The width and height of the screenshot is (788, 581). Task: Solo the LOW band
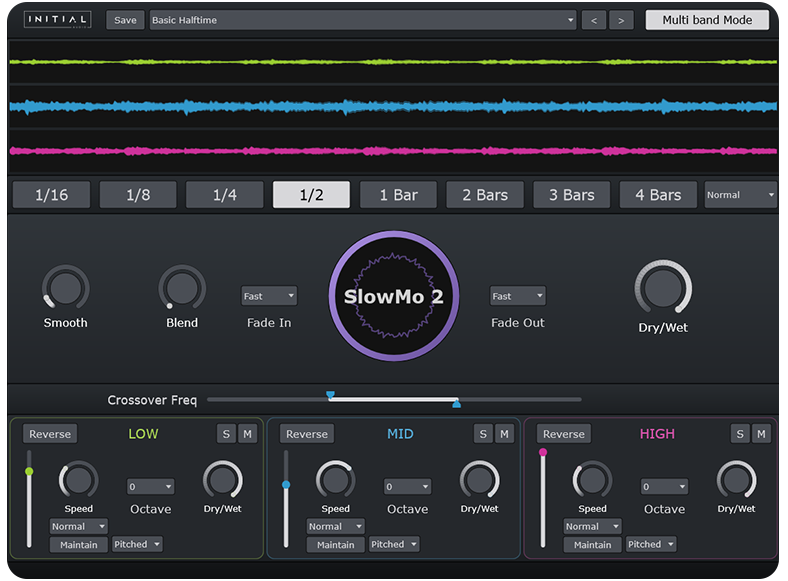coord(226,434)
